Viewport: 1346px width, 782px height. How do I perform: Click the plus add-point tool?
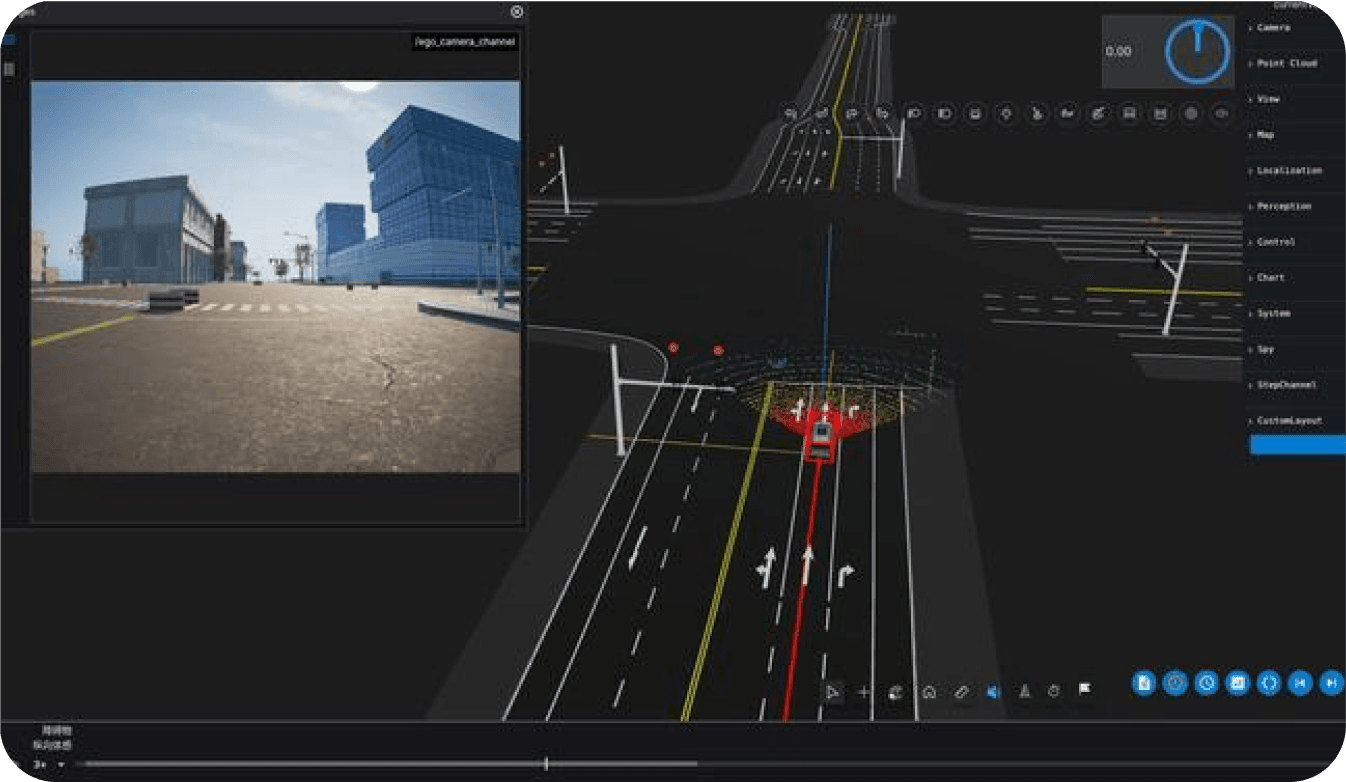pyautogui.click(x=865, y=691)
